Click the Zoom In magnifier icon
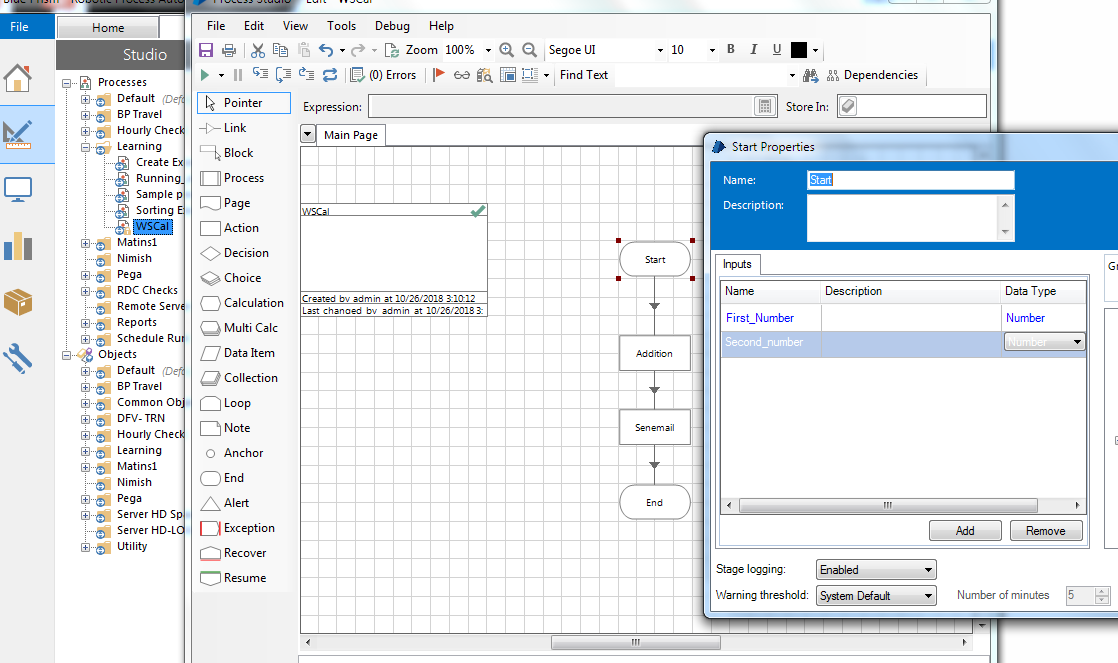1118x663 pixels. point(506,50)
